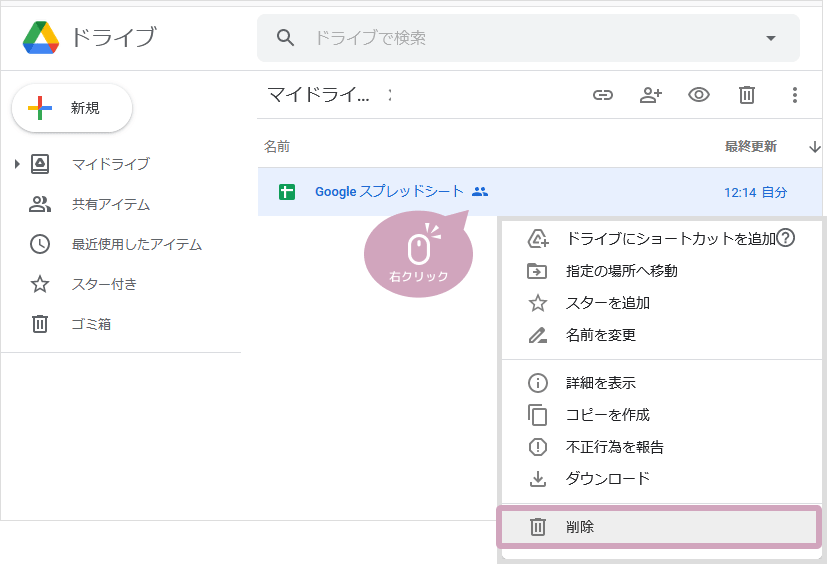Open the マイドライ... folder options menu
The height and width of the screenshot is (564, 827).
(x=390, y=95)
